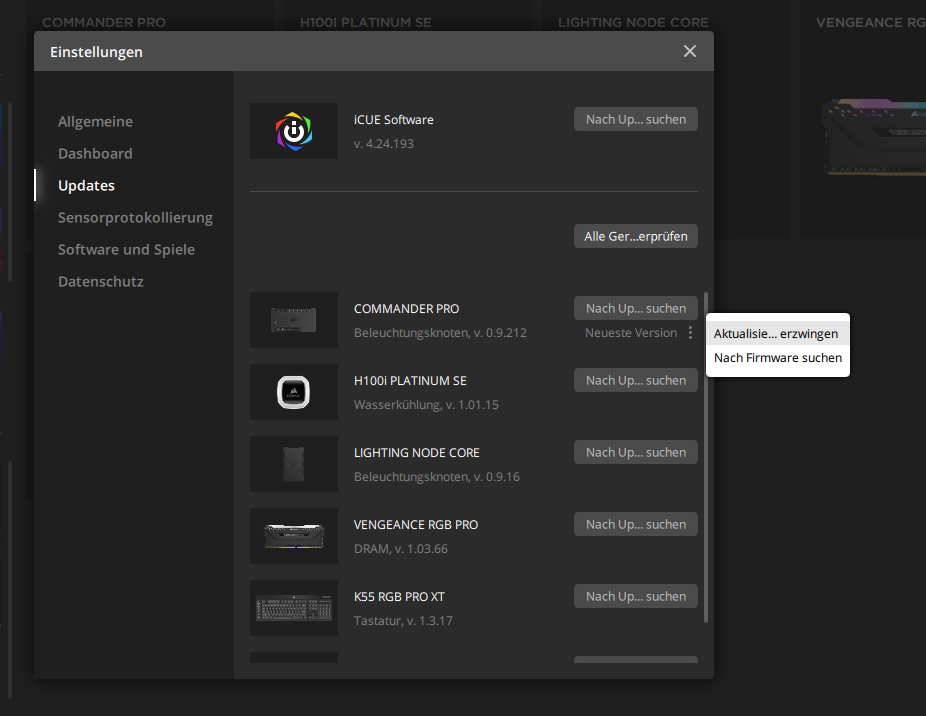The width and height of the screenshot is (926, 716).
Task: Click the H100i PLATINUM SE device name
Action: click(x=410, y=380)
